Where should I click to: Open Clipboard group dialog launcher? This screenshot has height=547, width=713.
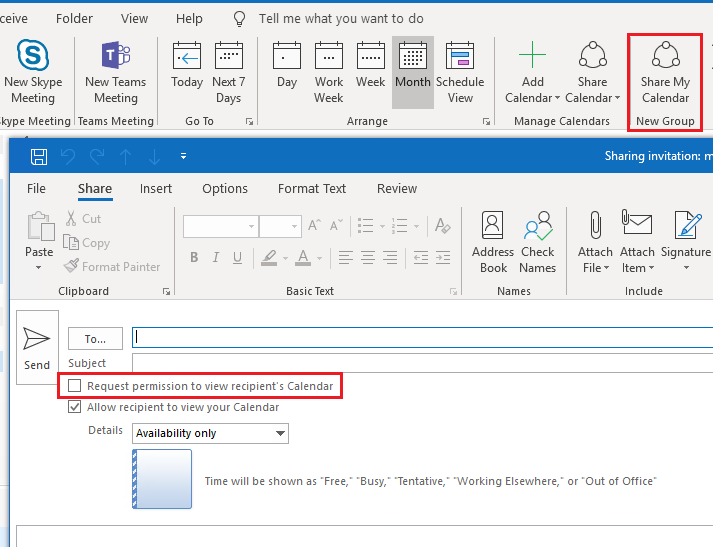(166, 291)
